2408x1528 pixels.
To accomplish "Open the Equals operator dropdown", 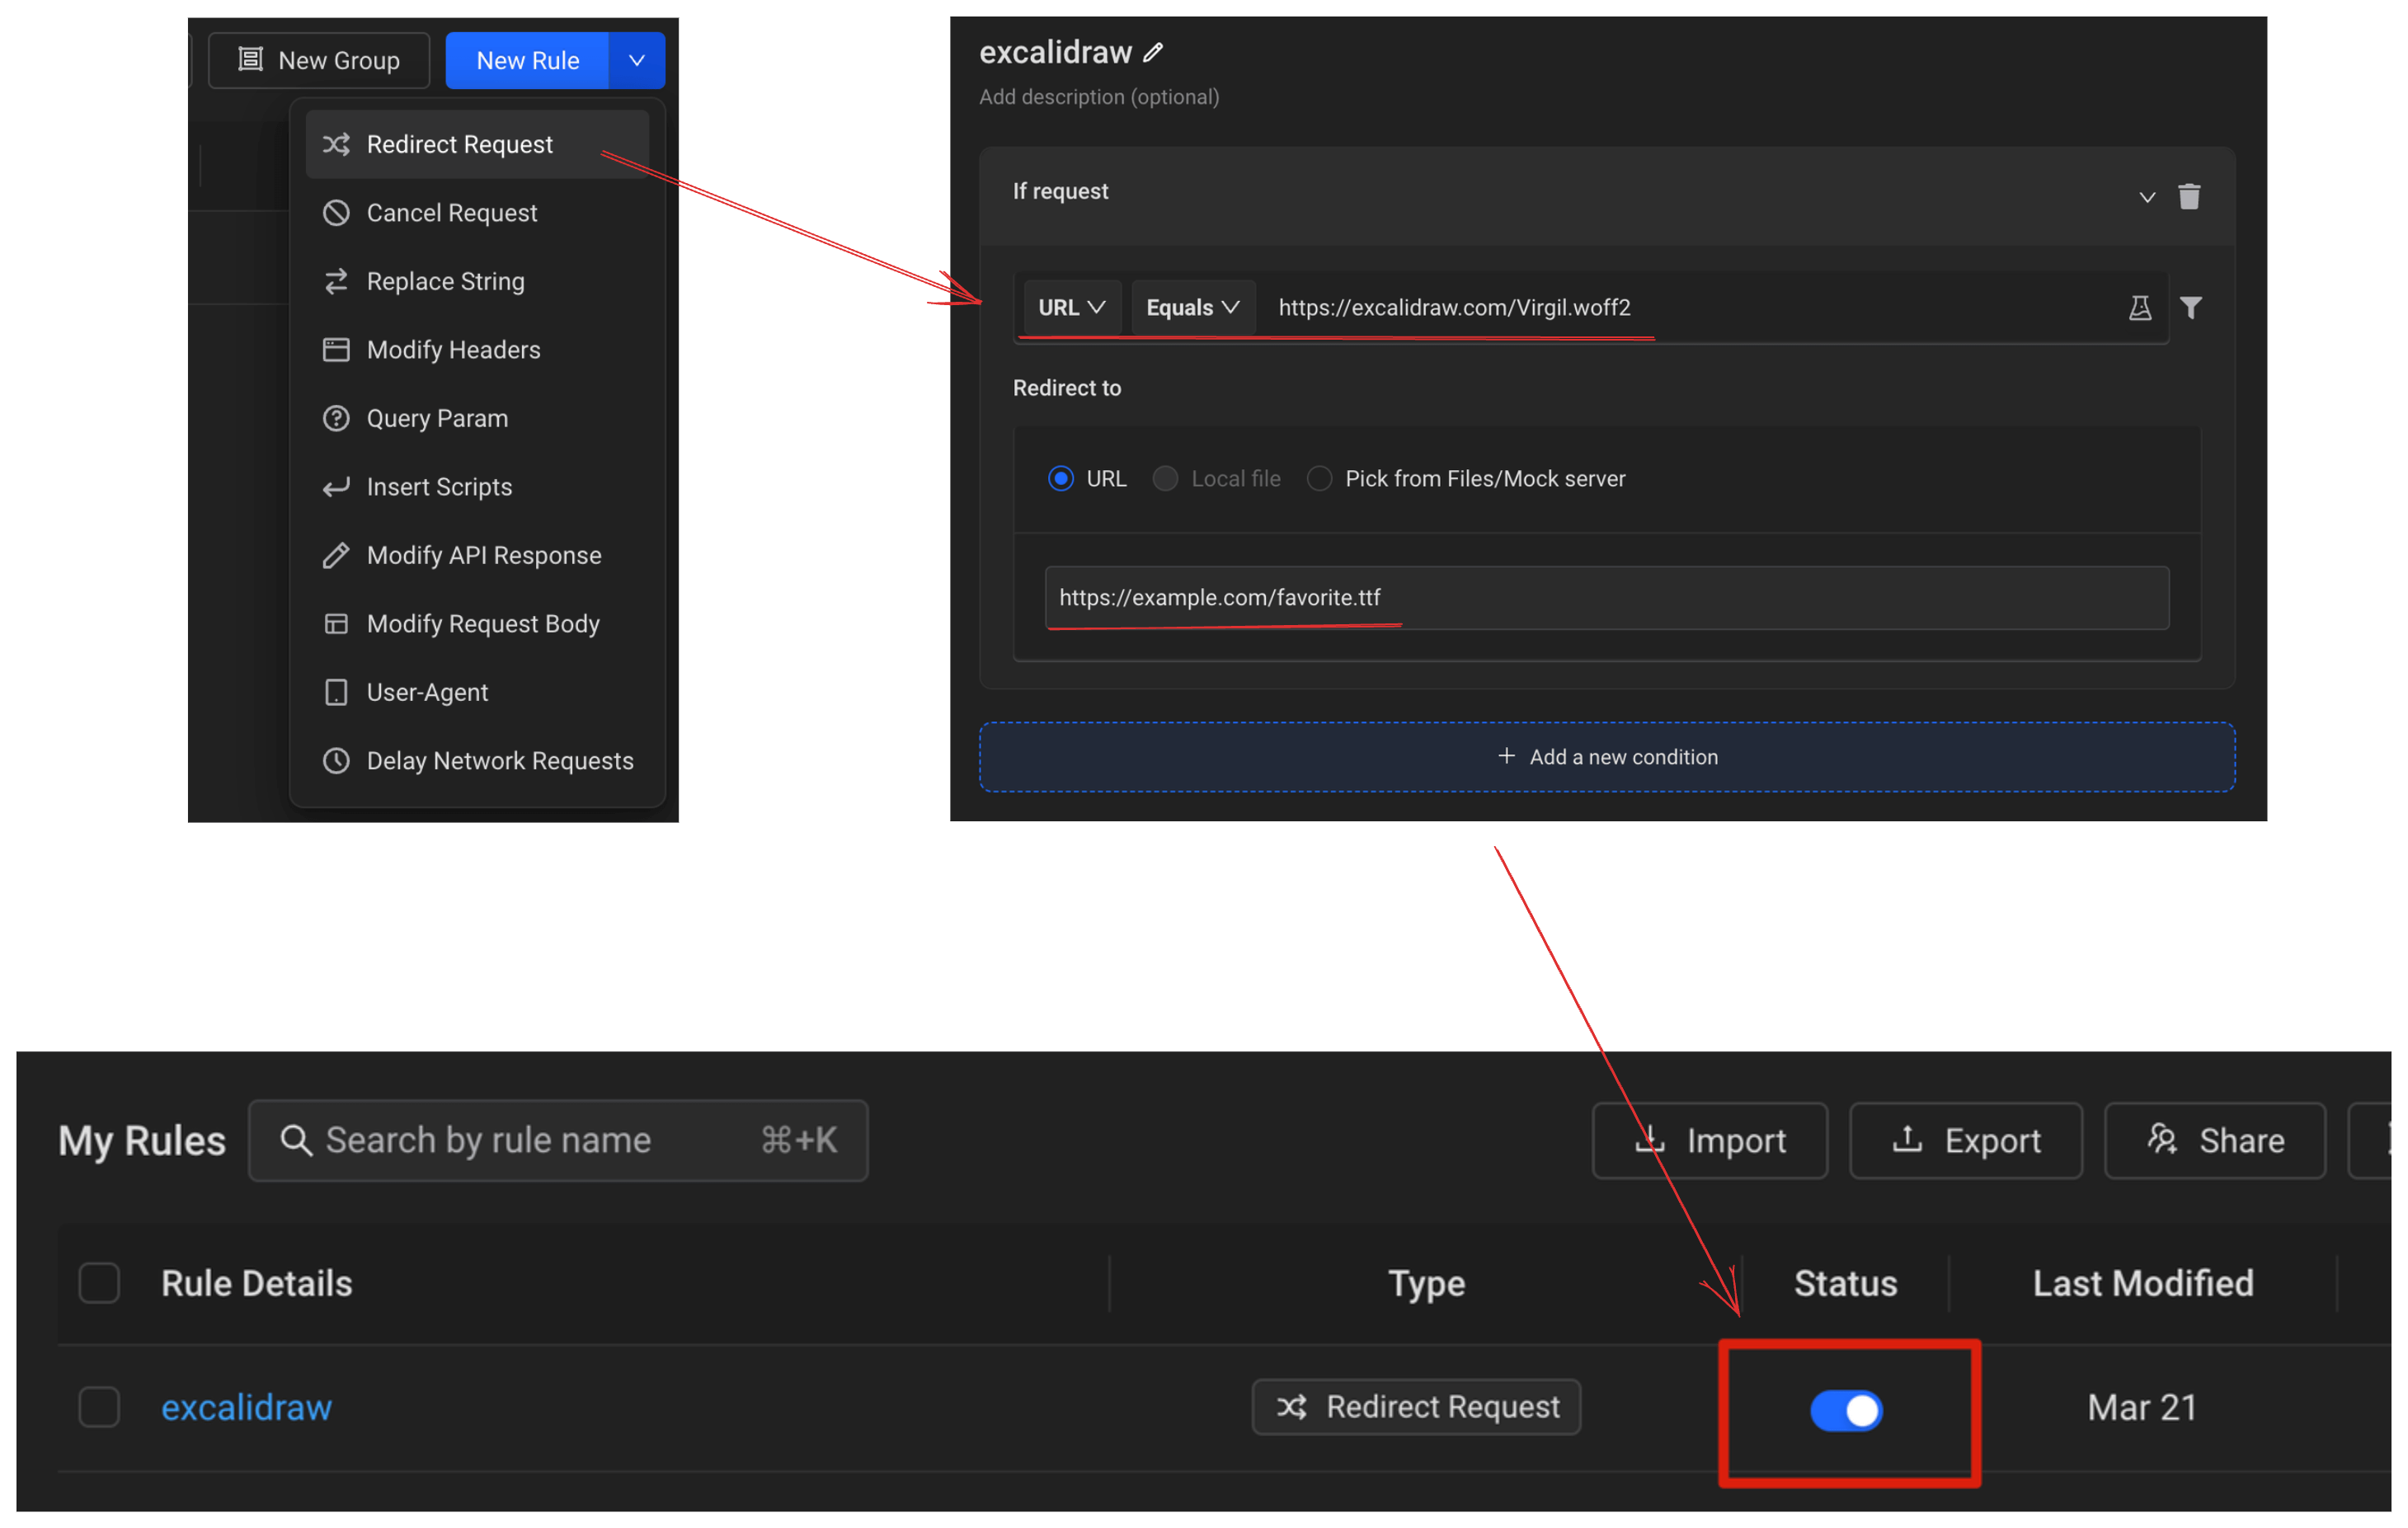I will point(1193,307).
